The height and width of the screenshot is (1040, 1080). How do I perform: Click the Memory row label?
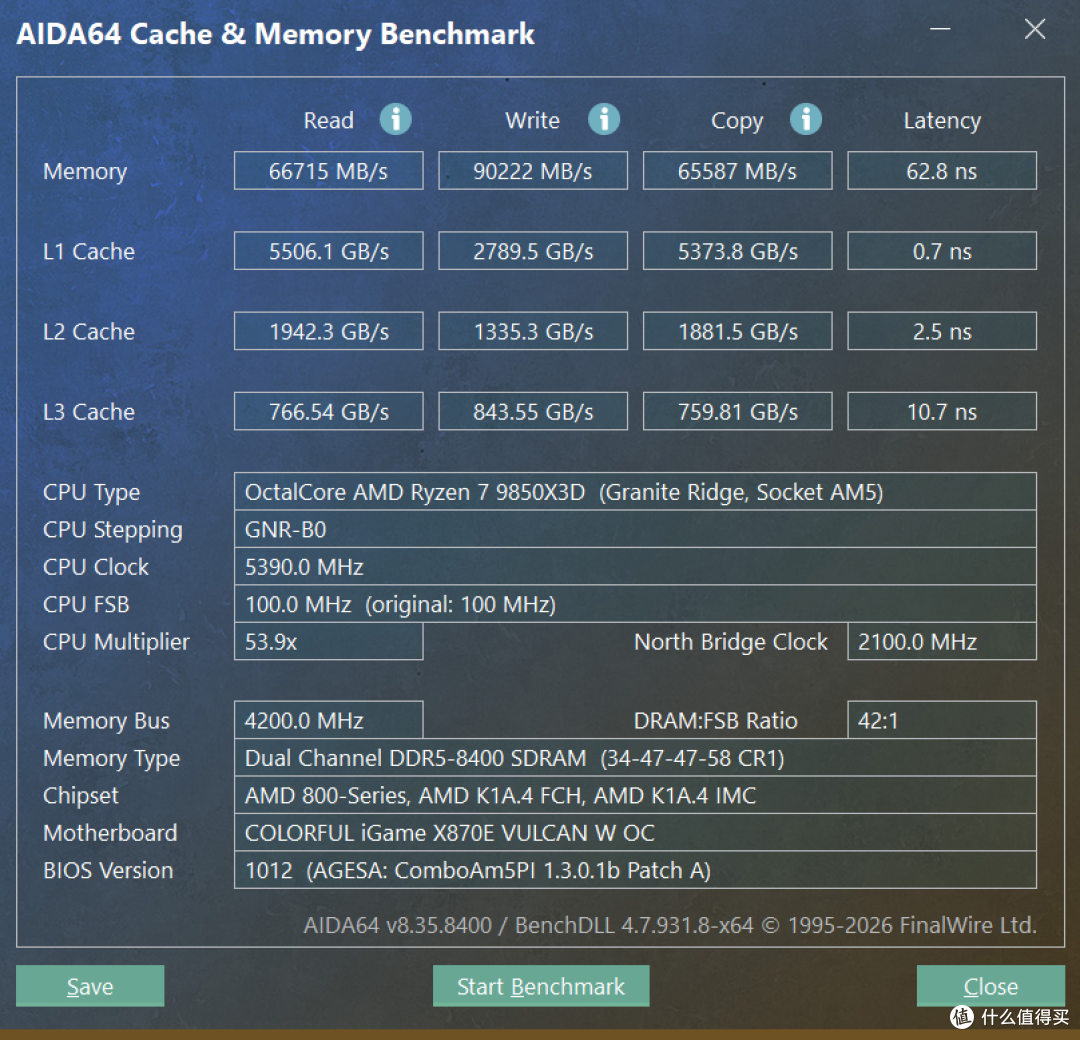(x=85, y=171)
